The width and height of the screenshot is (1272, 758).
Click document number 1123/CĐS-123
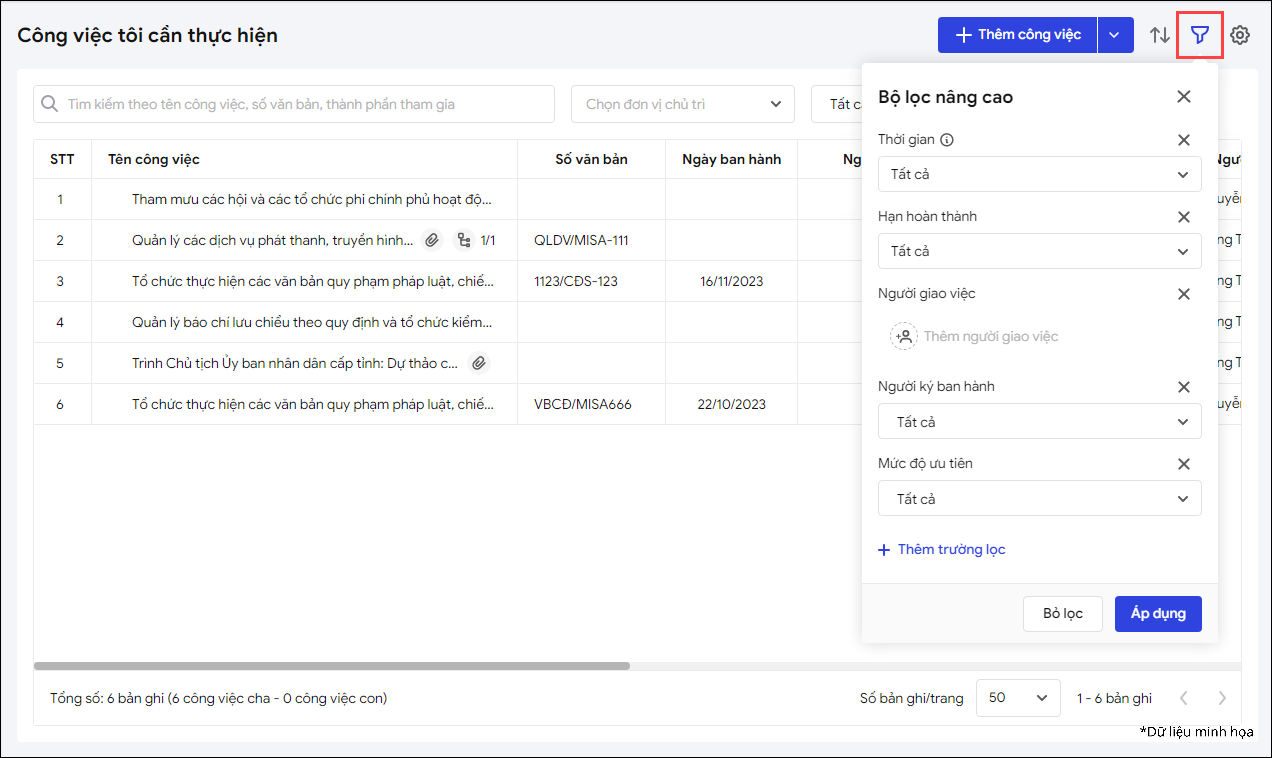576,281
